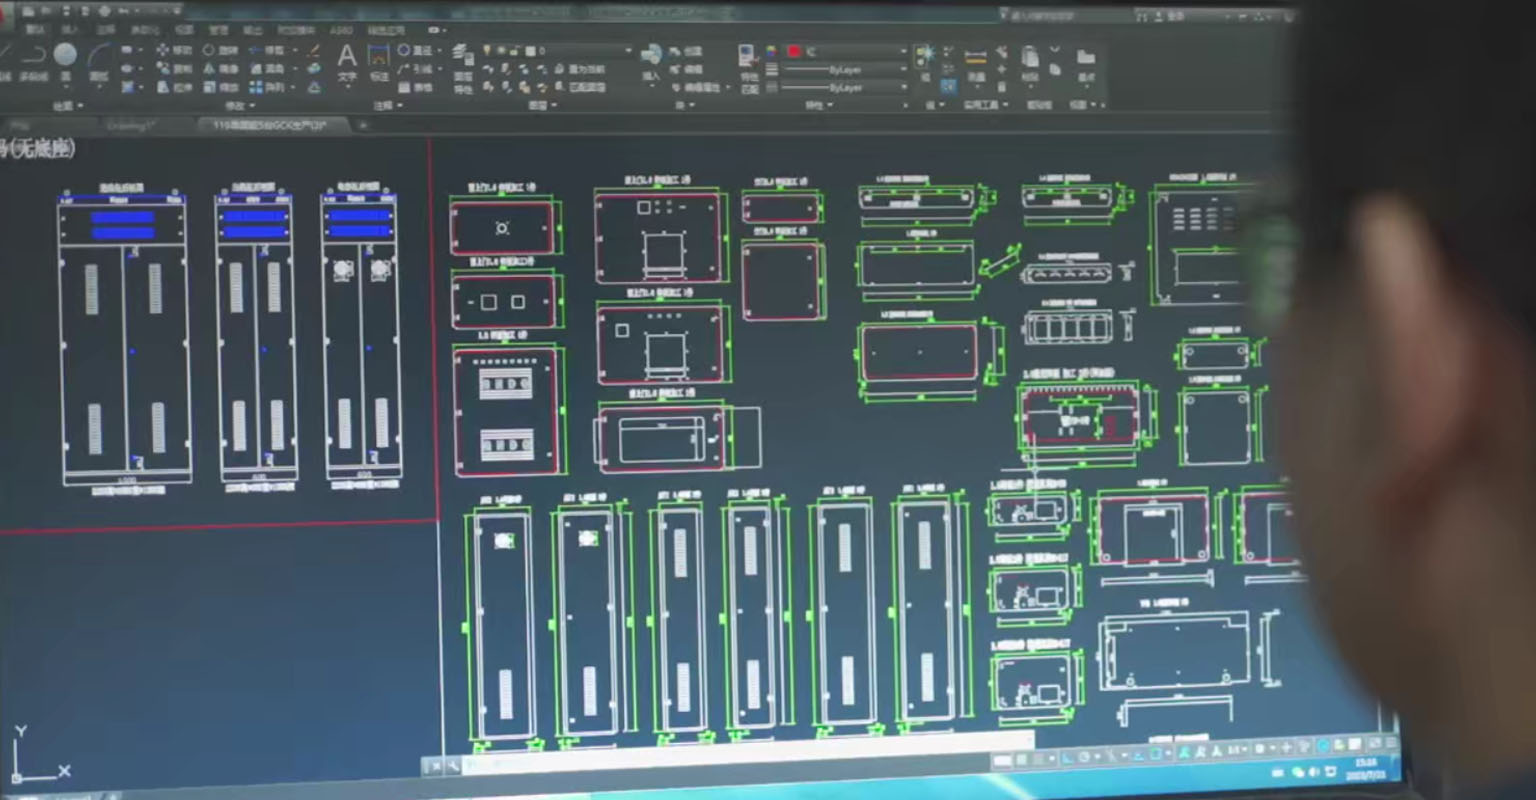Image resolution: width=1536 pixels, height=800 pixels.
Task: Toggle the grid display in the status bar
Action: 1021,760
